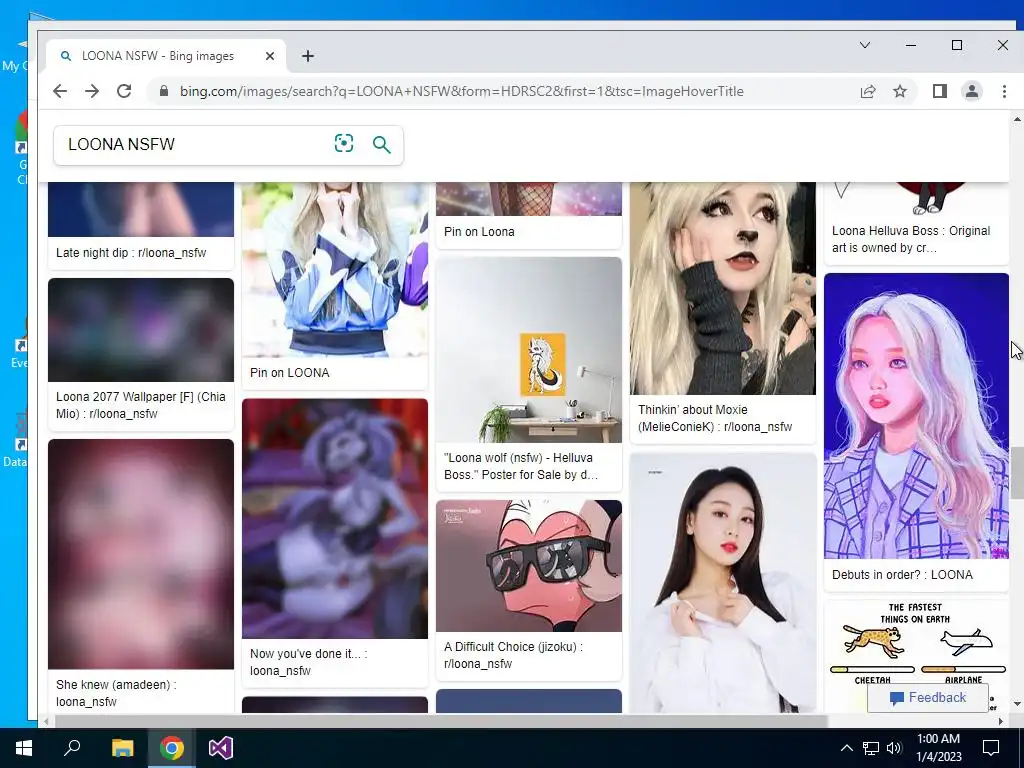This screenshot has width=1024, height=768.
Task: Open the Chrome side panel icon
Action: [x=940, y=91]
